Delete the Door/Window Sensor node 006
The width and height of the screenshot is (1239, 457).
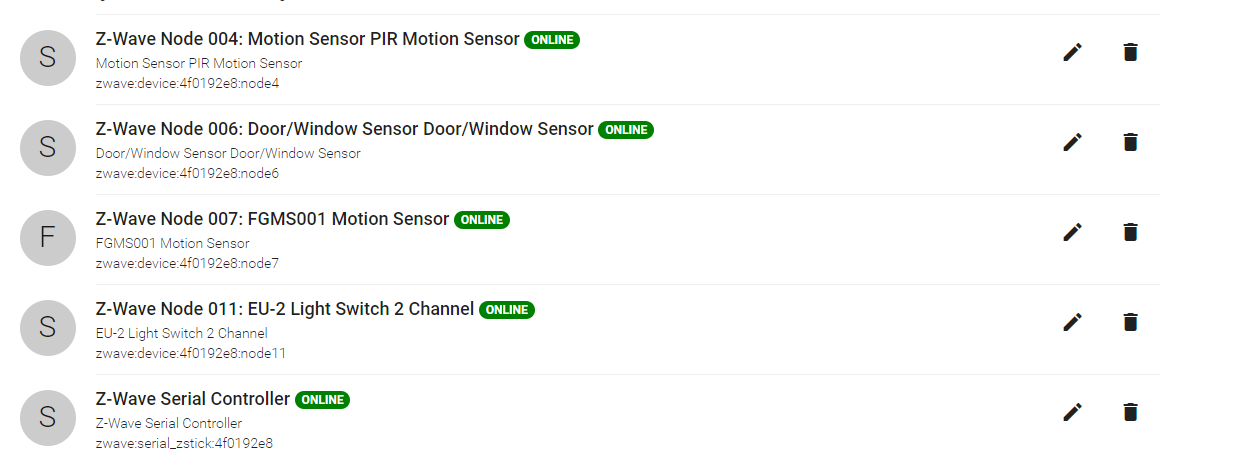pos(1130,142)
